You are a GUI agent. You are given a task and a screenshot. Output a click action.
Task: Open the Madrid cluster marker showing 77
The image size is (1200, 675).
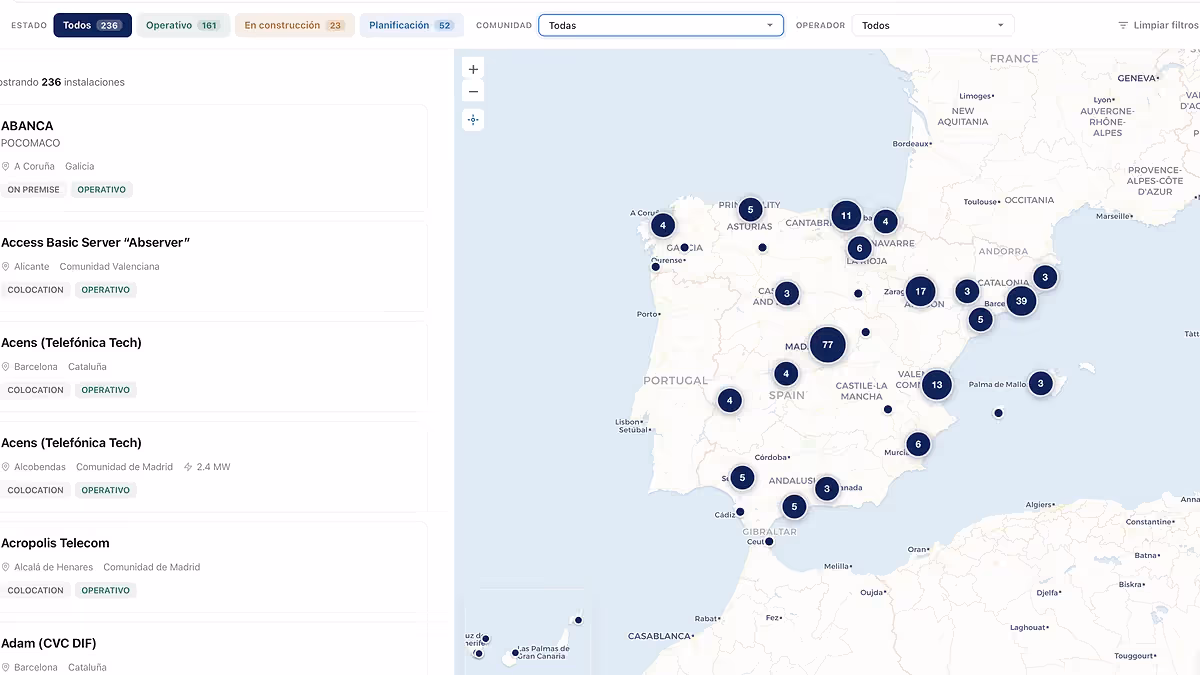tap(827, 344)
